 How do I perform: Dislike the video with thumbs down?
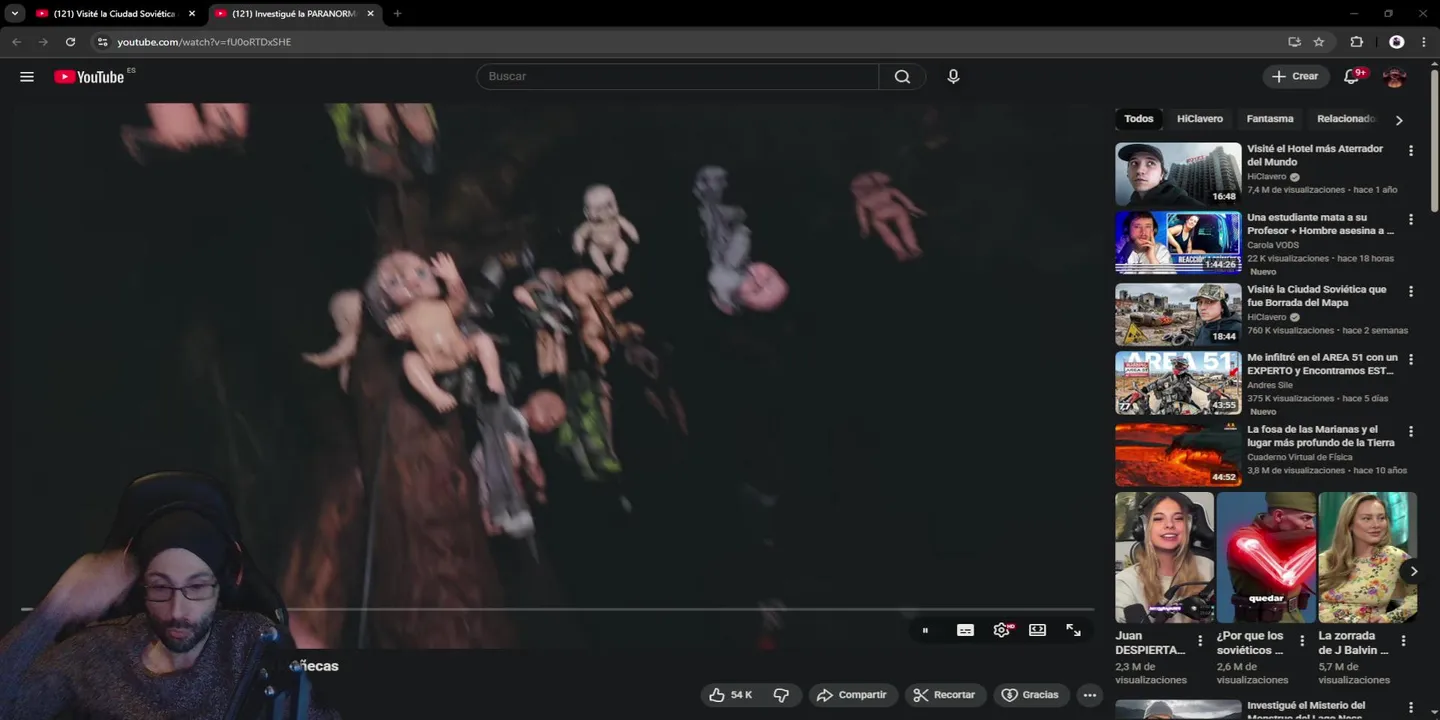[x=782, y=695]
